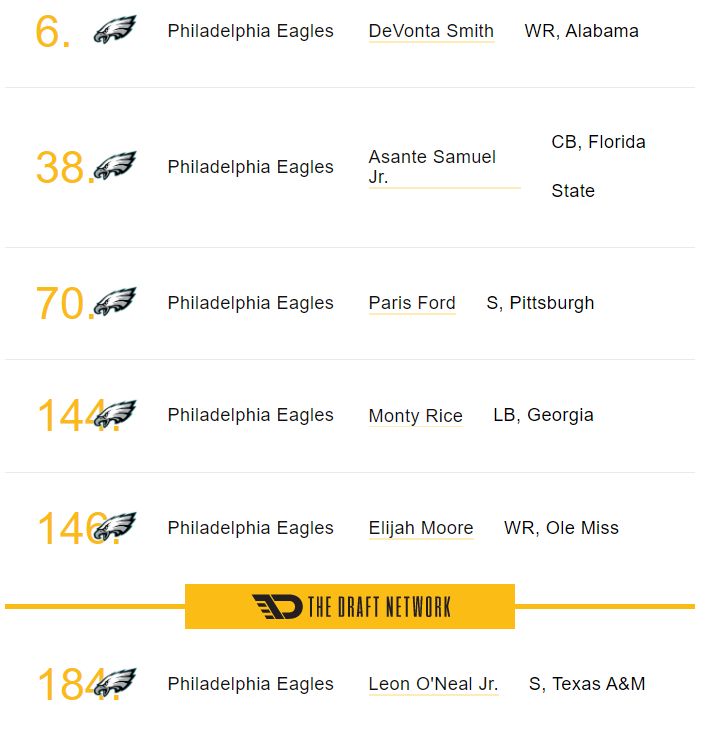Click S, Texas A&M position text

tap(587, 684)
